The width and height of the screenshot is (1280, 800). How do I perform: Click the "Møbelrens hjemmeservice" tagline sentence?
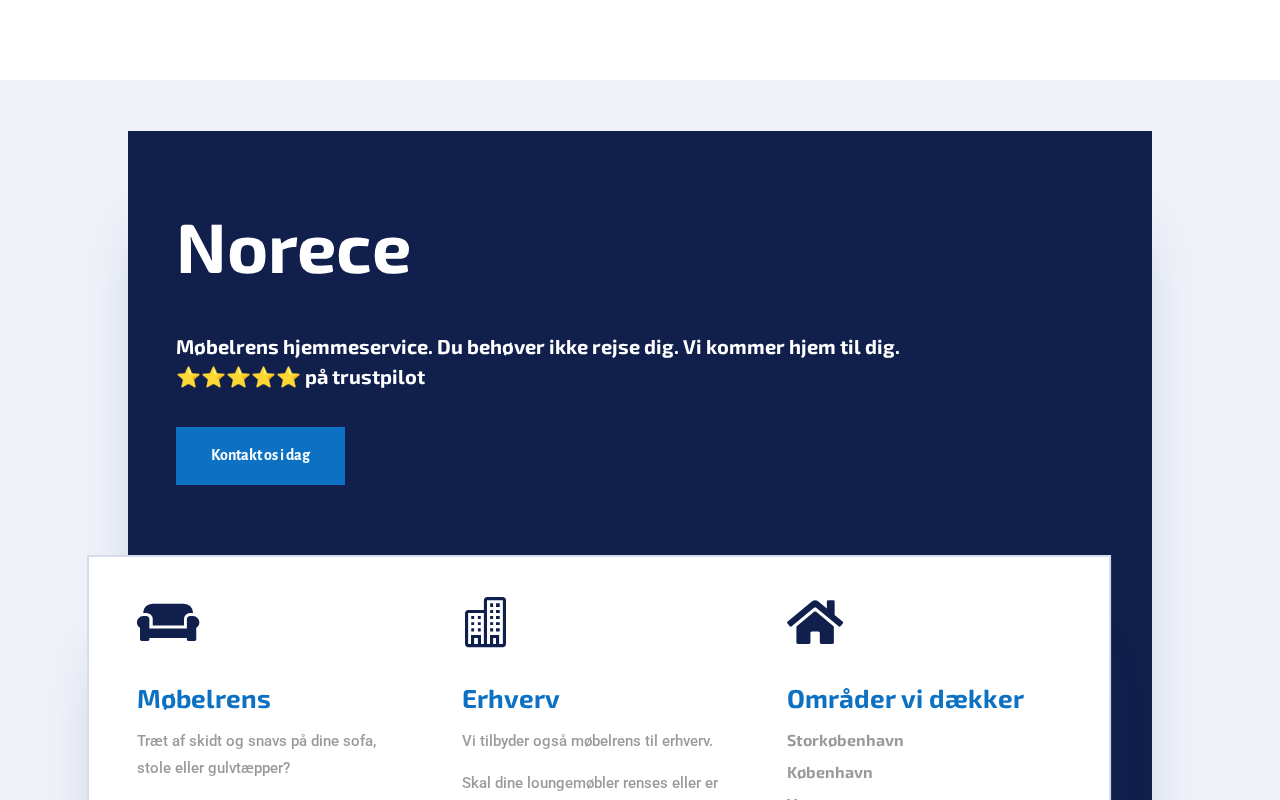click(x=538, y=347)
